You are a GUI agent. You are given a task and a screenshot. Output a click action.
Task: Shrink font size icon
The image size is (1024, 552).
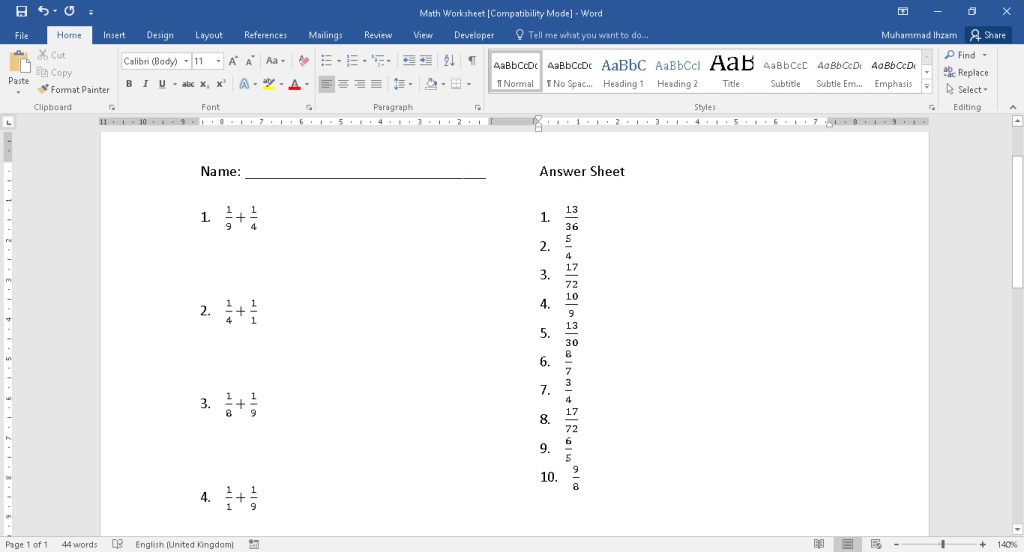click(x=249, y=61)
